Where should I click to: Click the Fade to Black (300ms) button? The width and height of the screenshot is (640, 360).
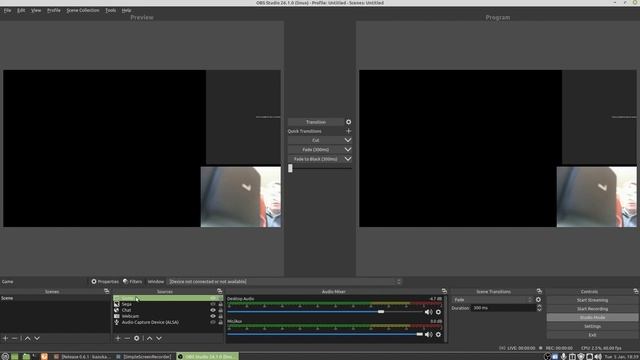[x=316, y=159]
